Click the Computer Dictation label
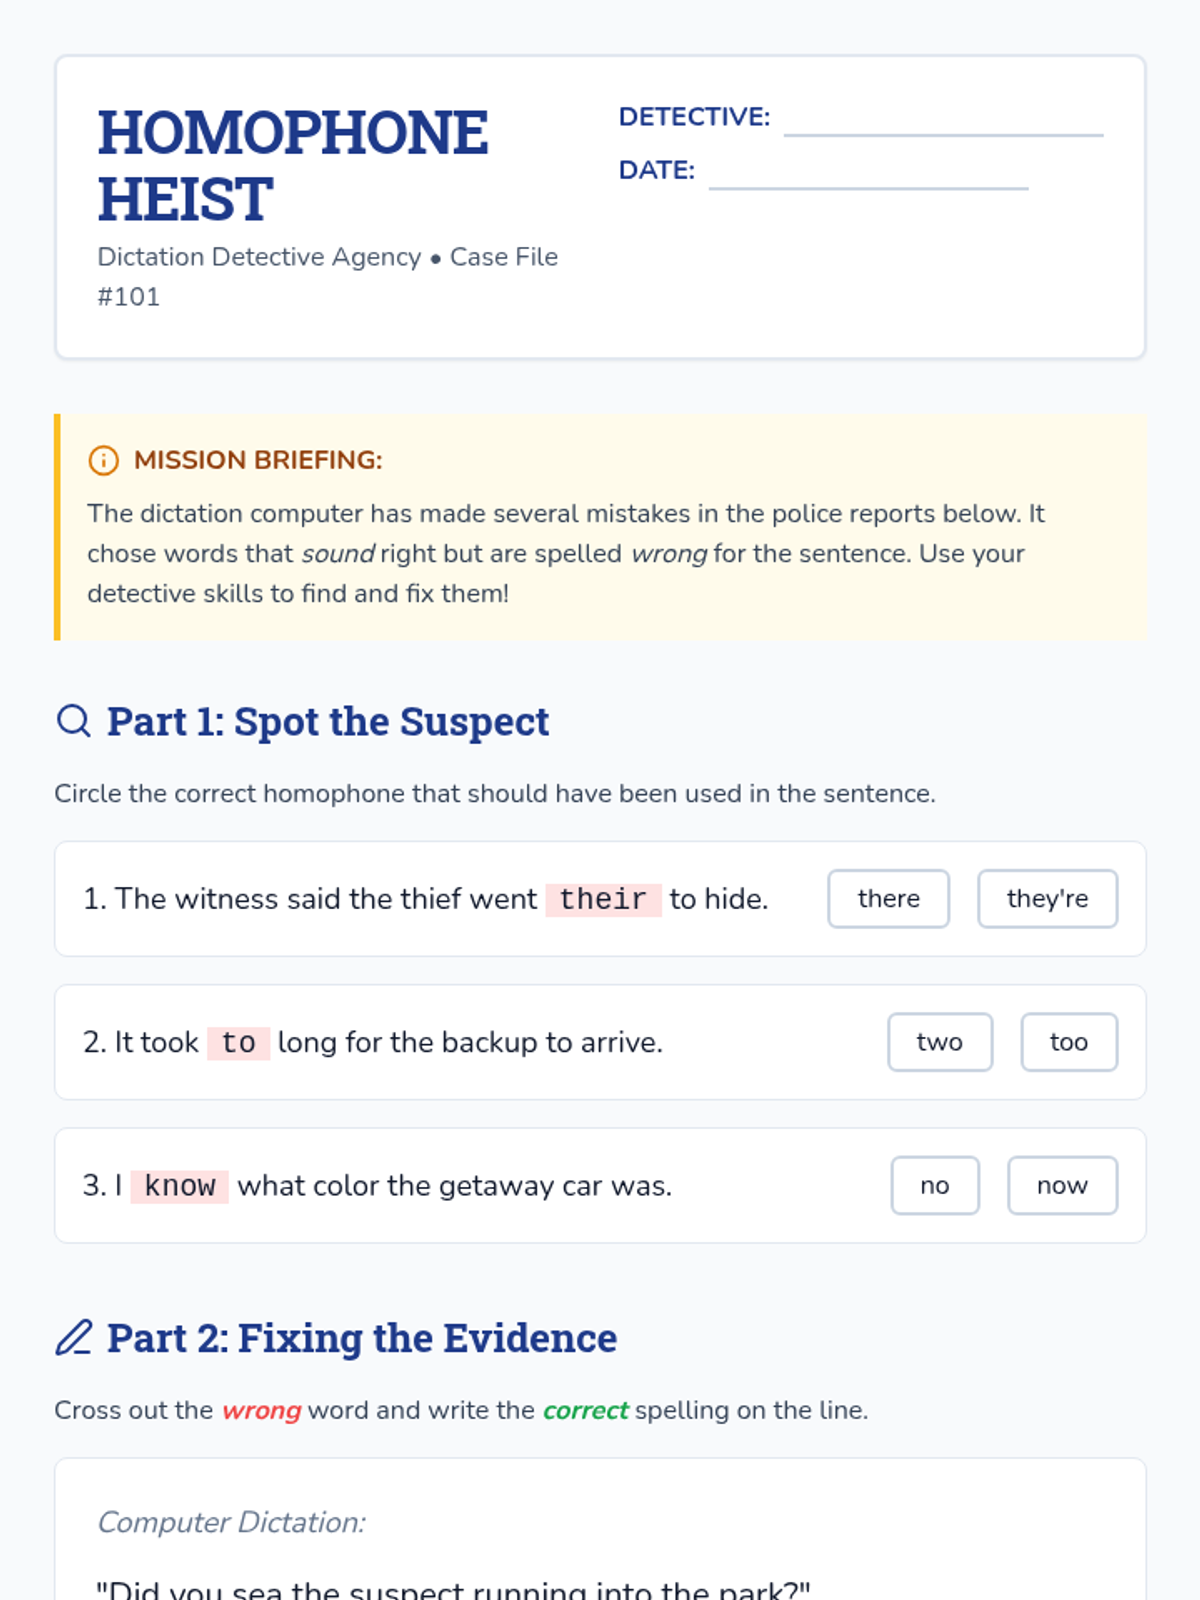This screenshot has height=1600, width=1200. (x=231, y=1522)
